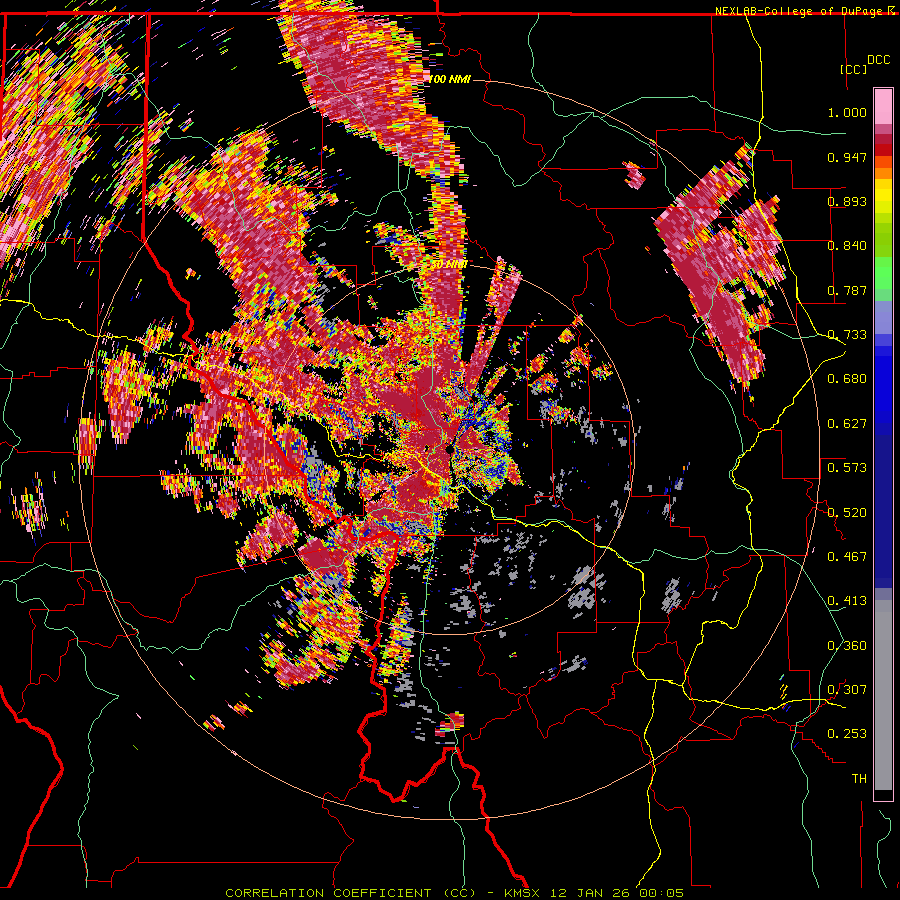Click the 0.893 legend value
900x900 pixels.
[847, 201]
